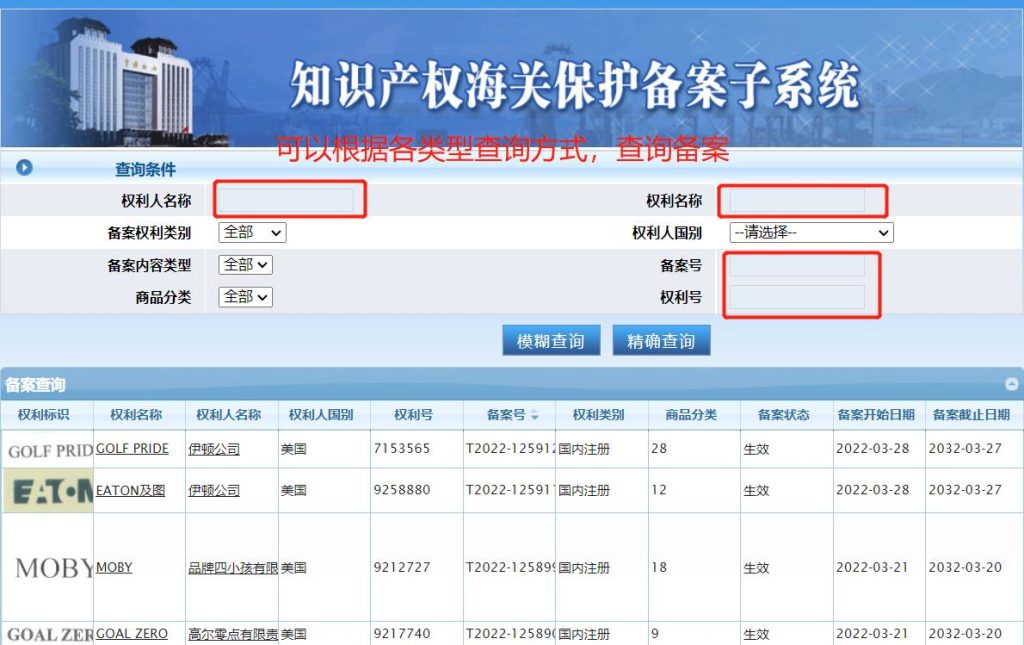The image size is (1024, 645).
Task: Open the 备案内容类型 dropdown
Action: [245, 265]
